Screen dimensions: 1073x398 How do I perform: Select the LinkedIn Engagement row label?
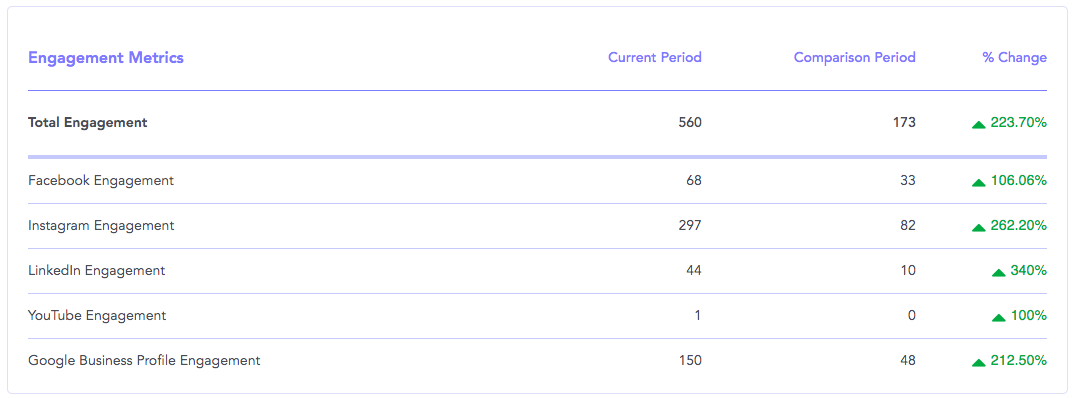[96, 271]
